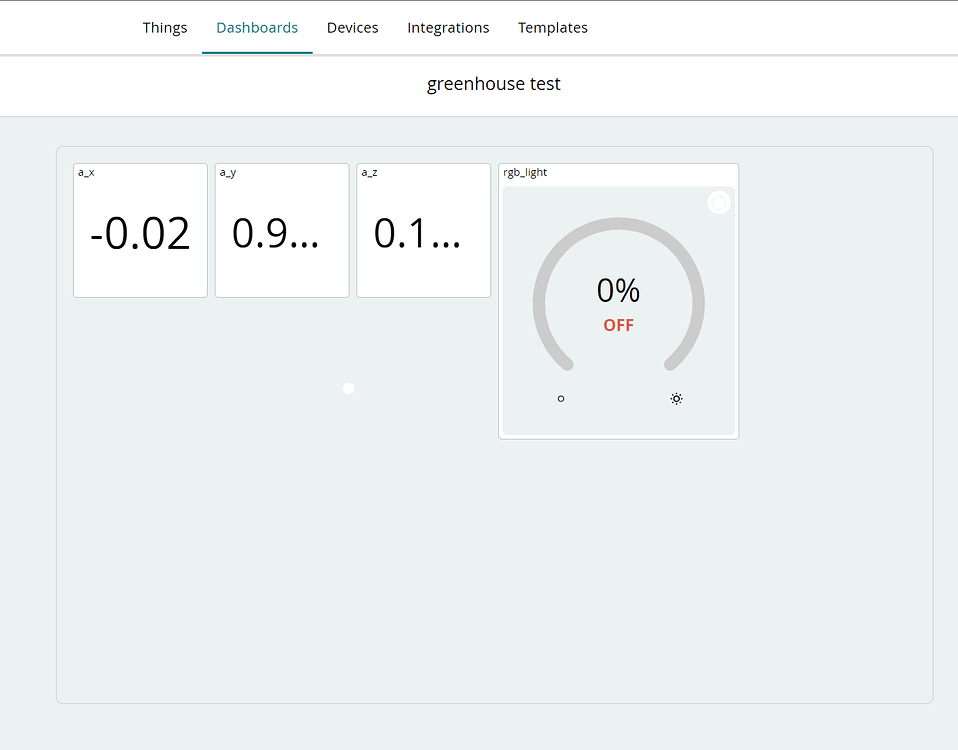Switch to the Things tab
Viewport: 958px width, 750px height.
[x=164, y=27]
